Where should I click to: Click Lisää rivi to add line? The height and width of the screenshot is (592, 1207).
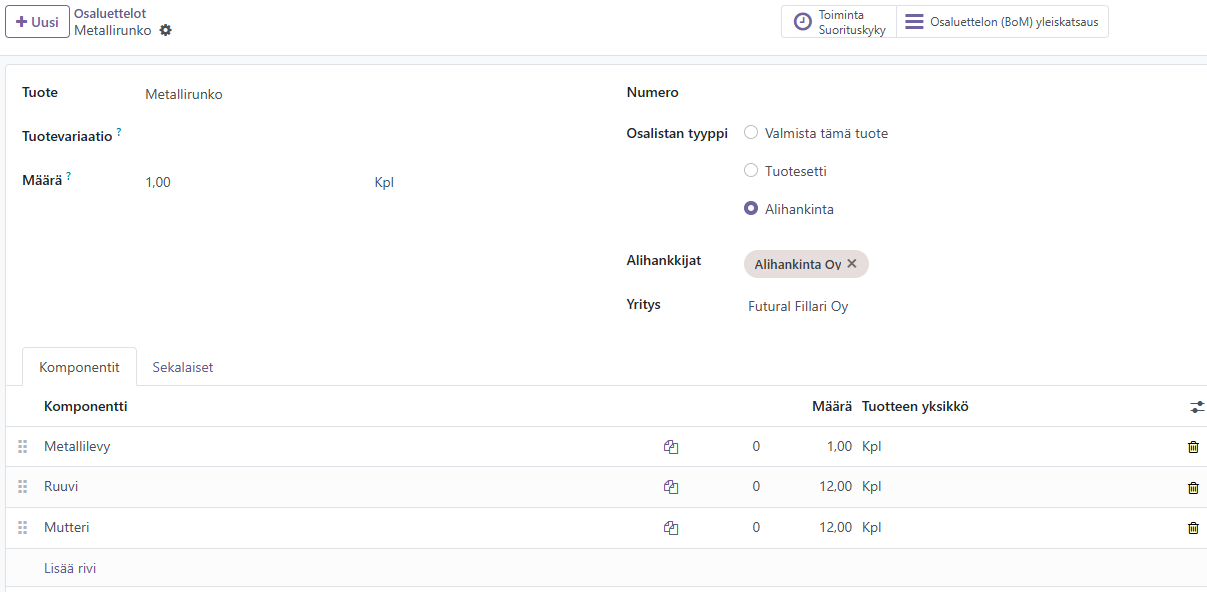[x=70, y=568]
